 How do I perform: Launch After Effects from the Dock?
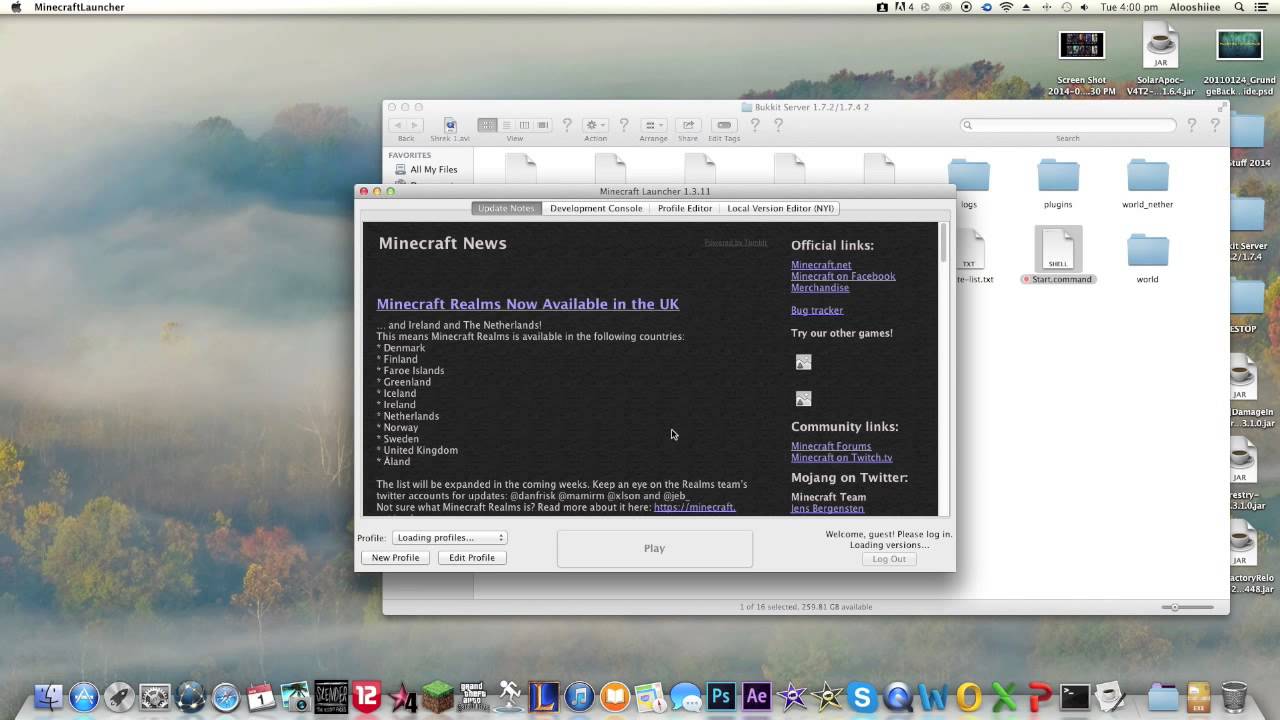pos(756,697)
